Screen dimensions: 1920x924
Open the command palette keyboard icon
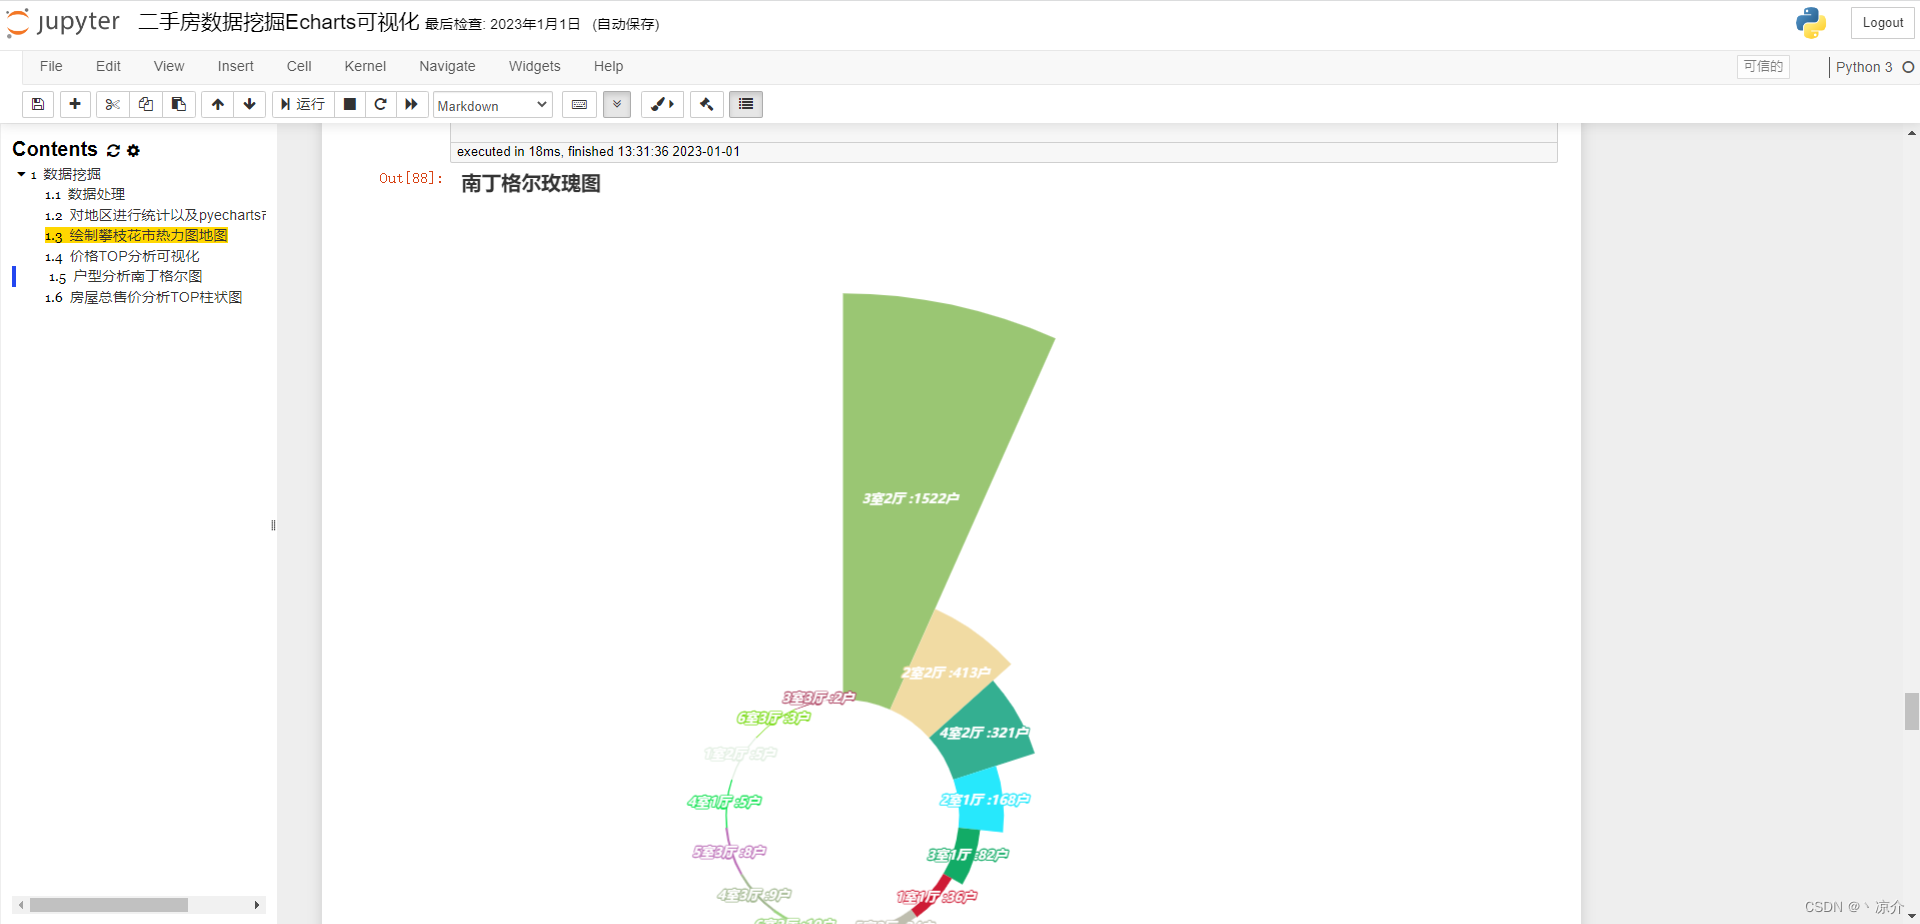click(x=579, y=104)
